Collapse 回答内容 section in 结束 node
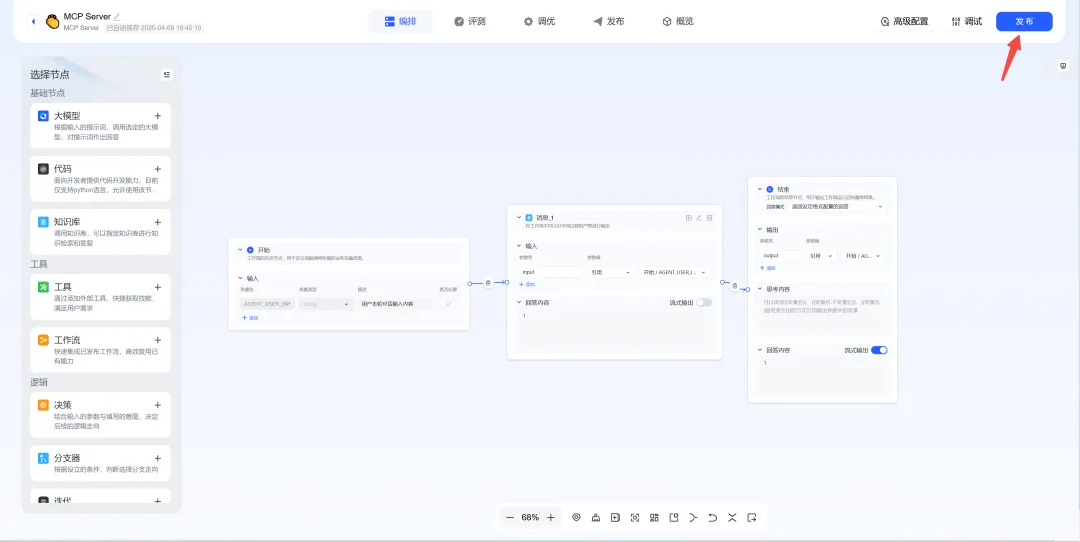The width and height of the screenshot is (1080, 542). [760, 350]
